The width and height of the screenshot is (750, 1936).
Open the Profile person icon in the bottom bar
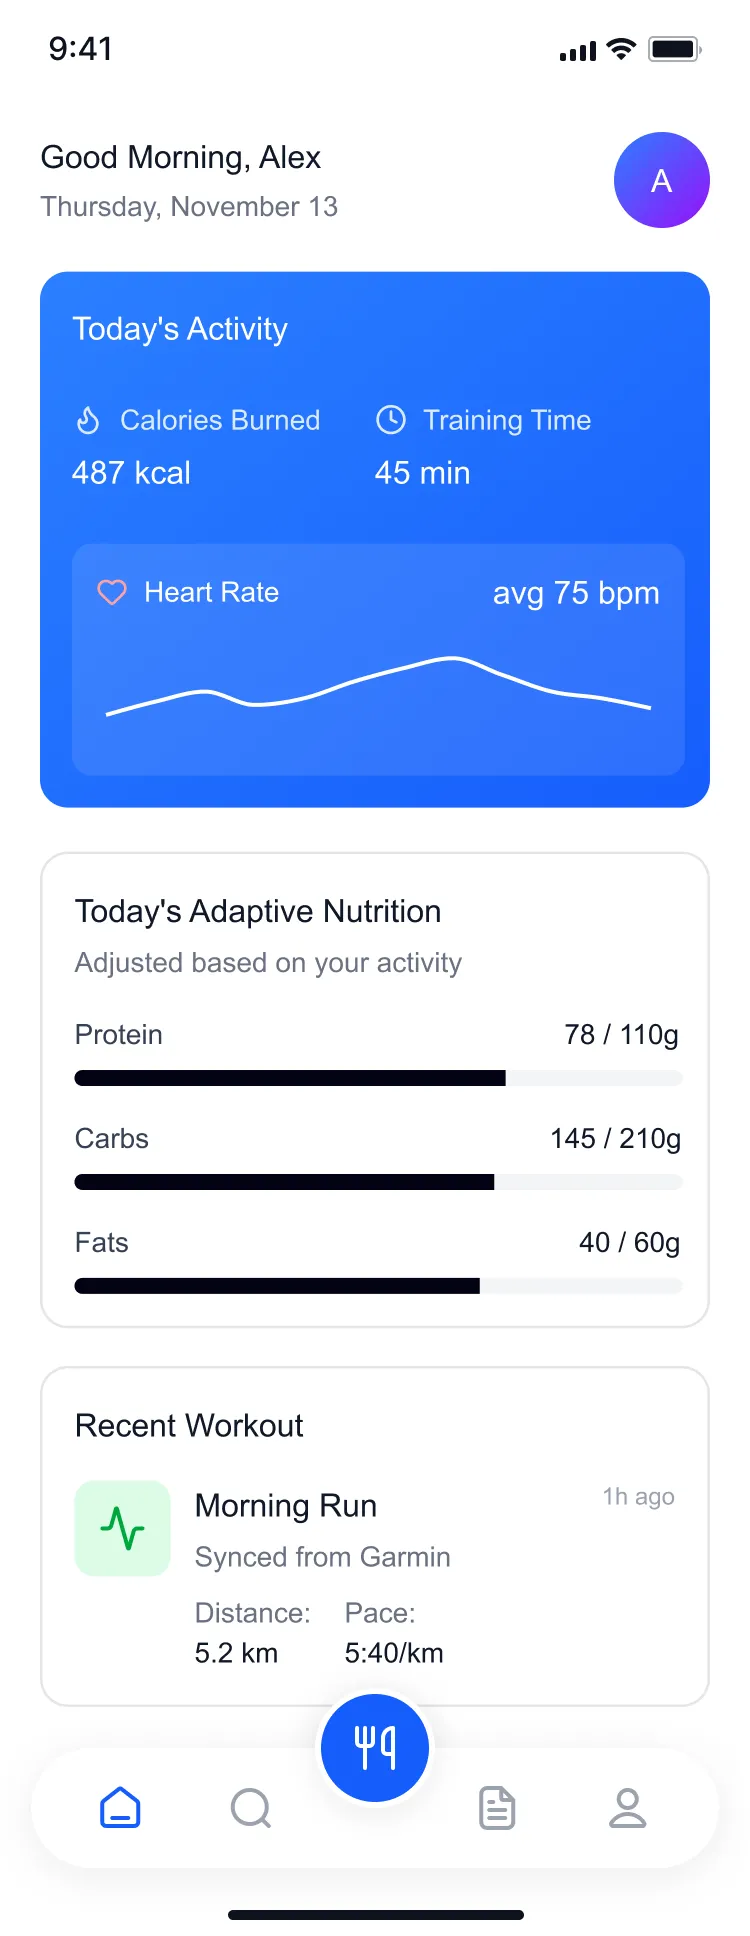(x=628, y=1808)
